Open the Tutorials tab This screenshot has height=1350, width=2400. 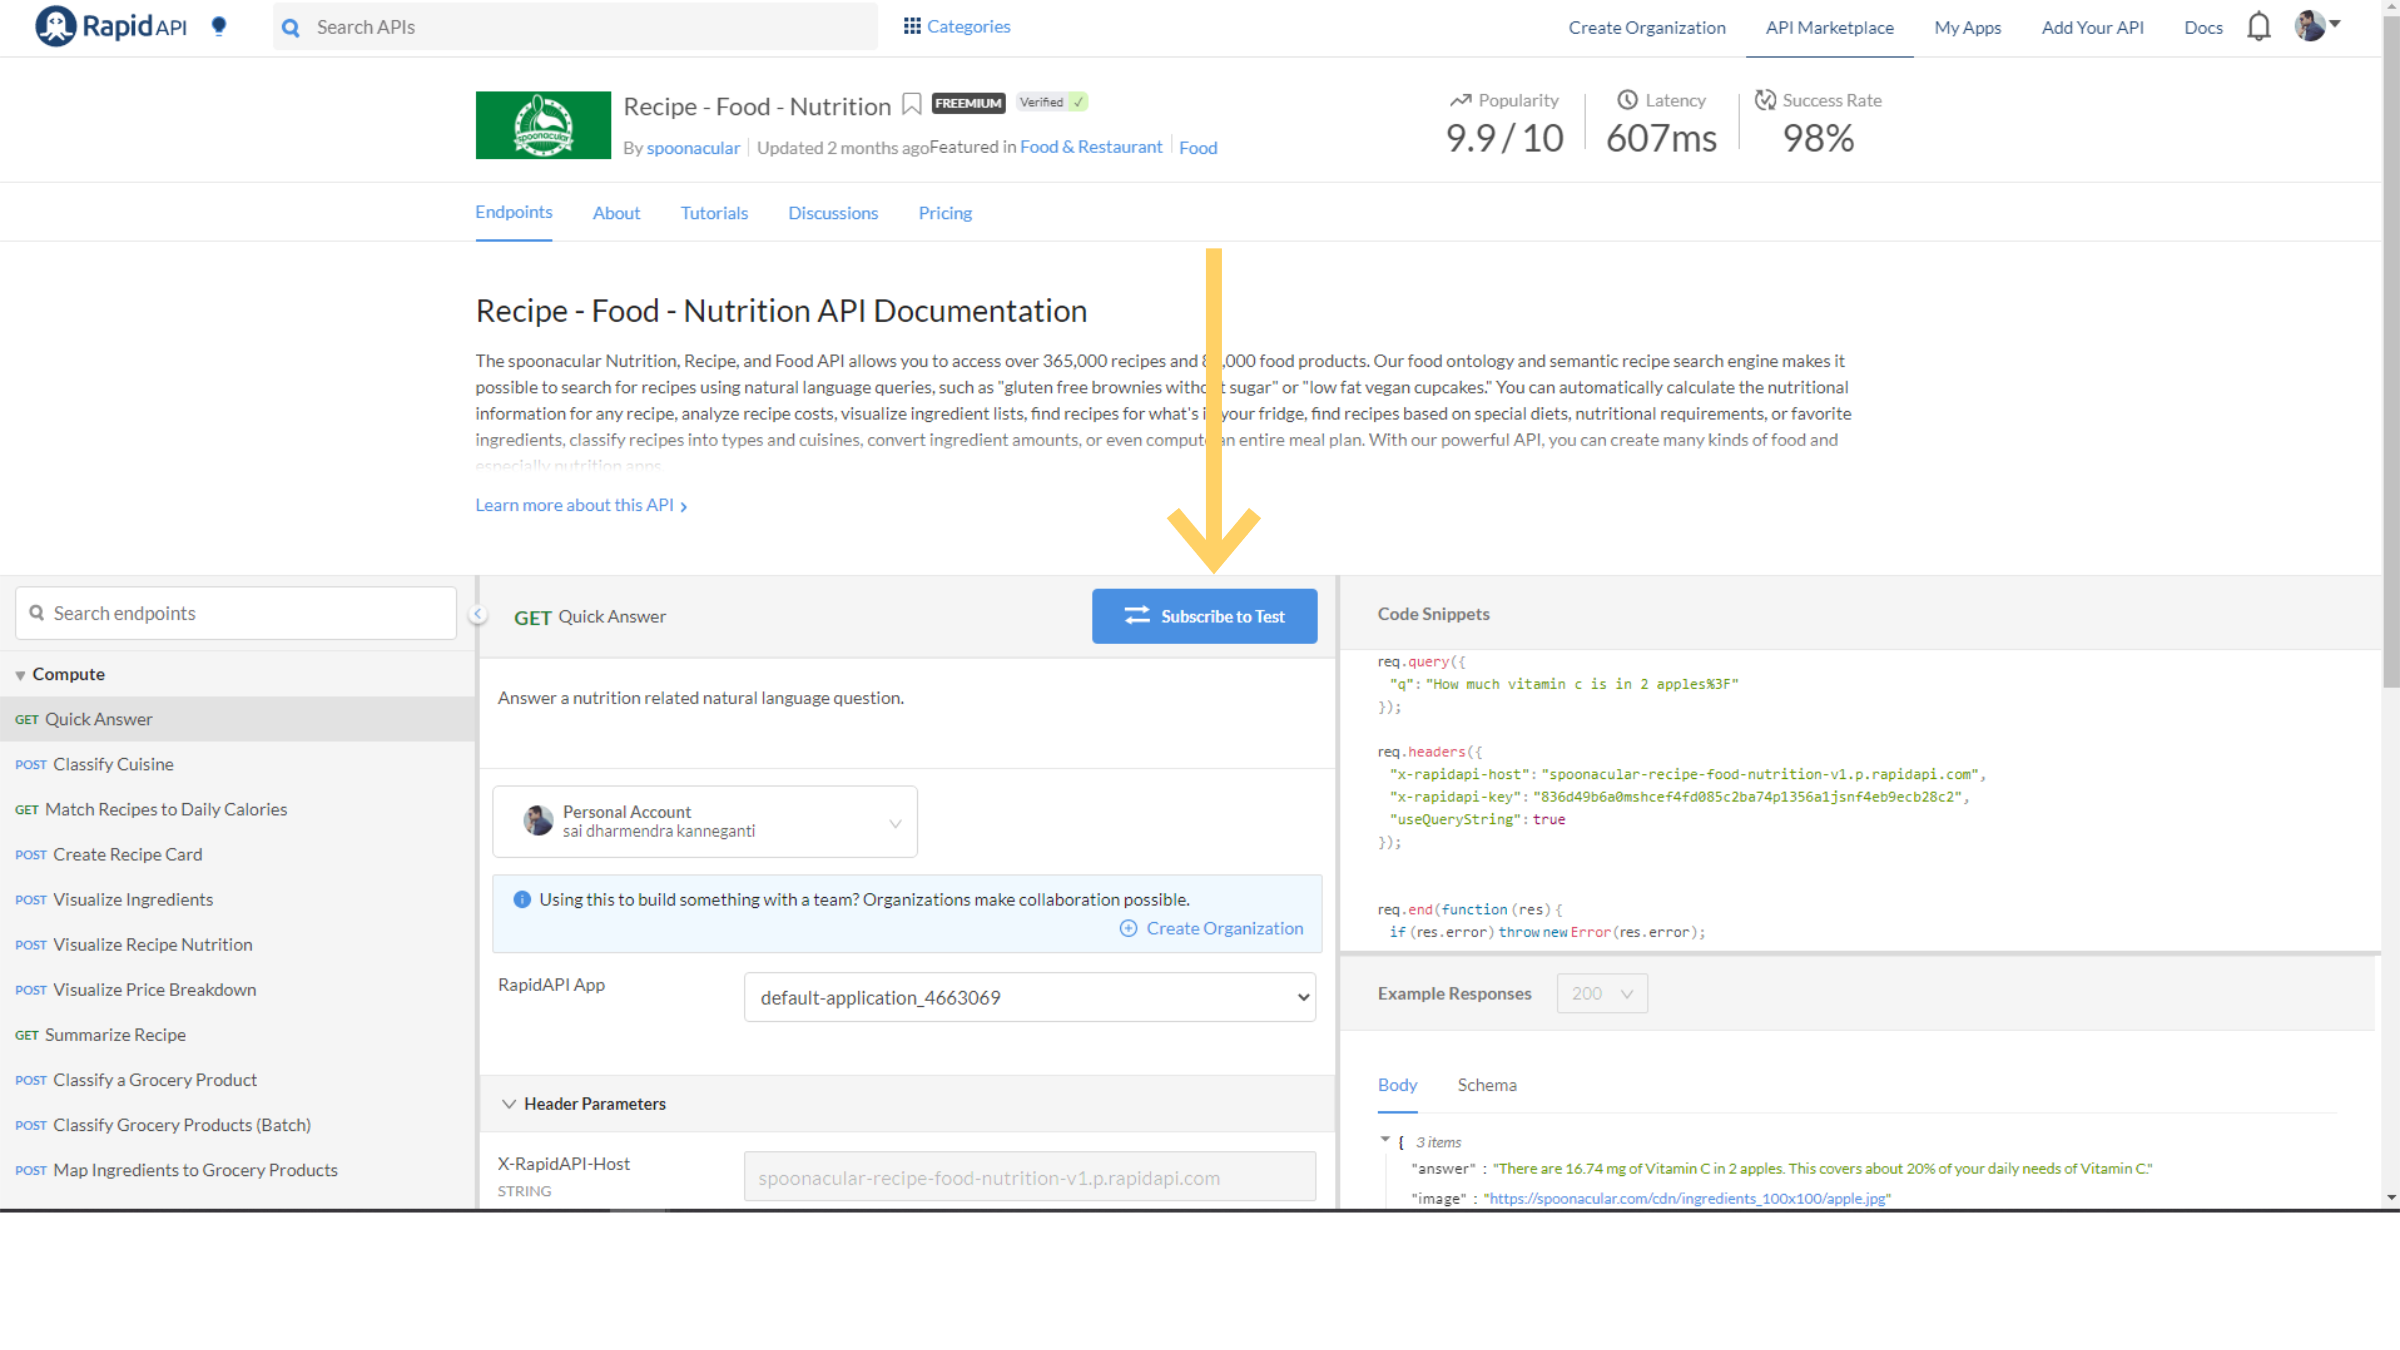coord(714,213)
